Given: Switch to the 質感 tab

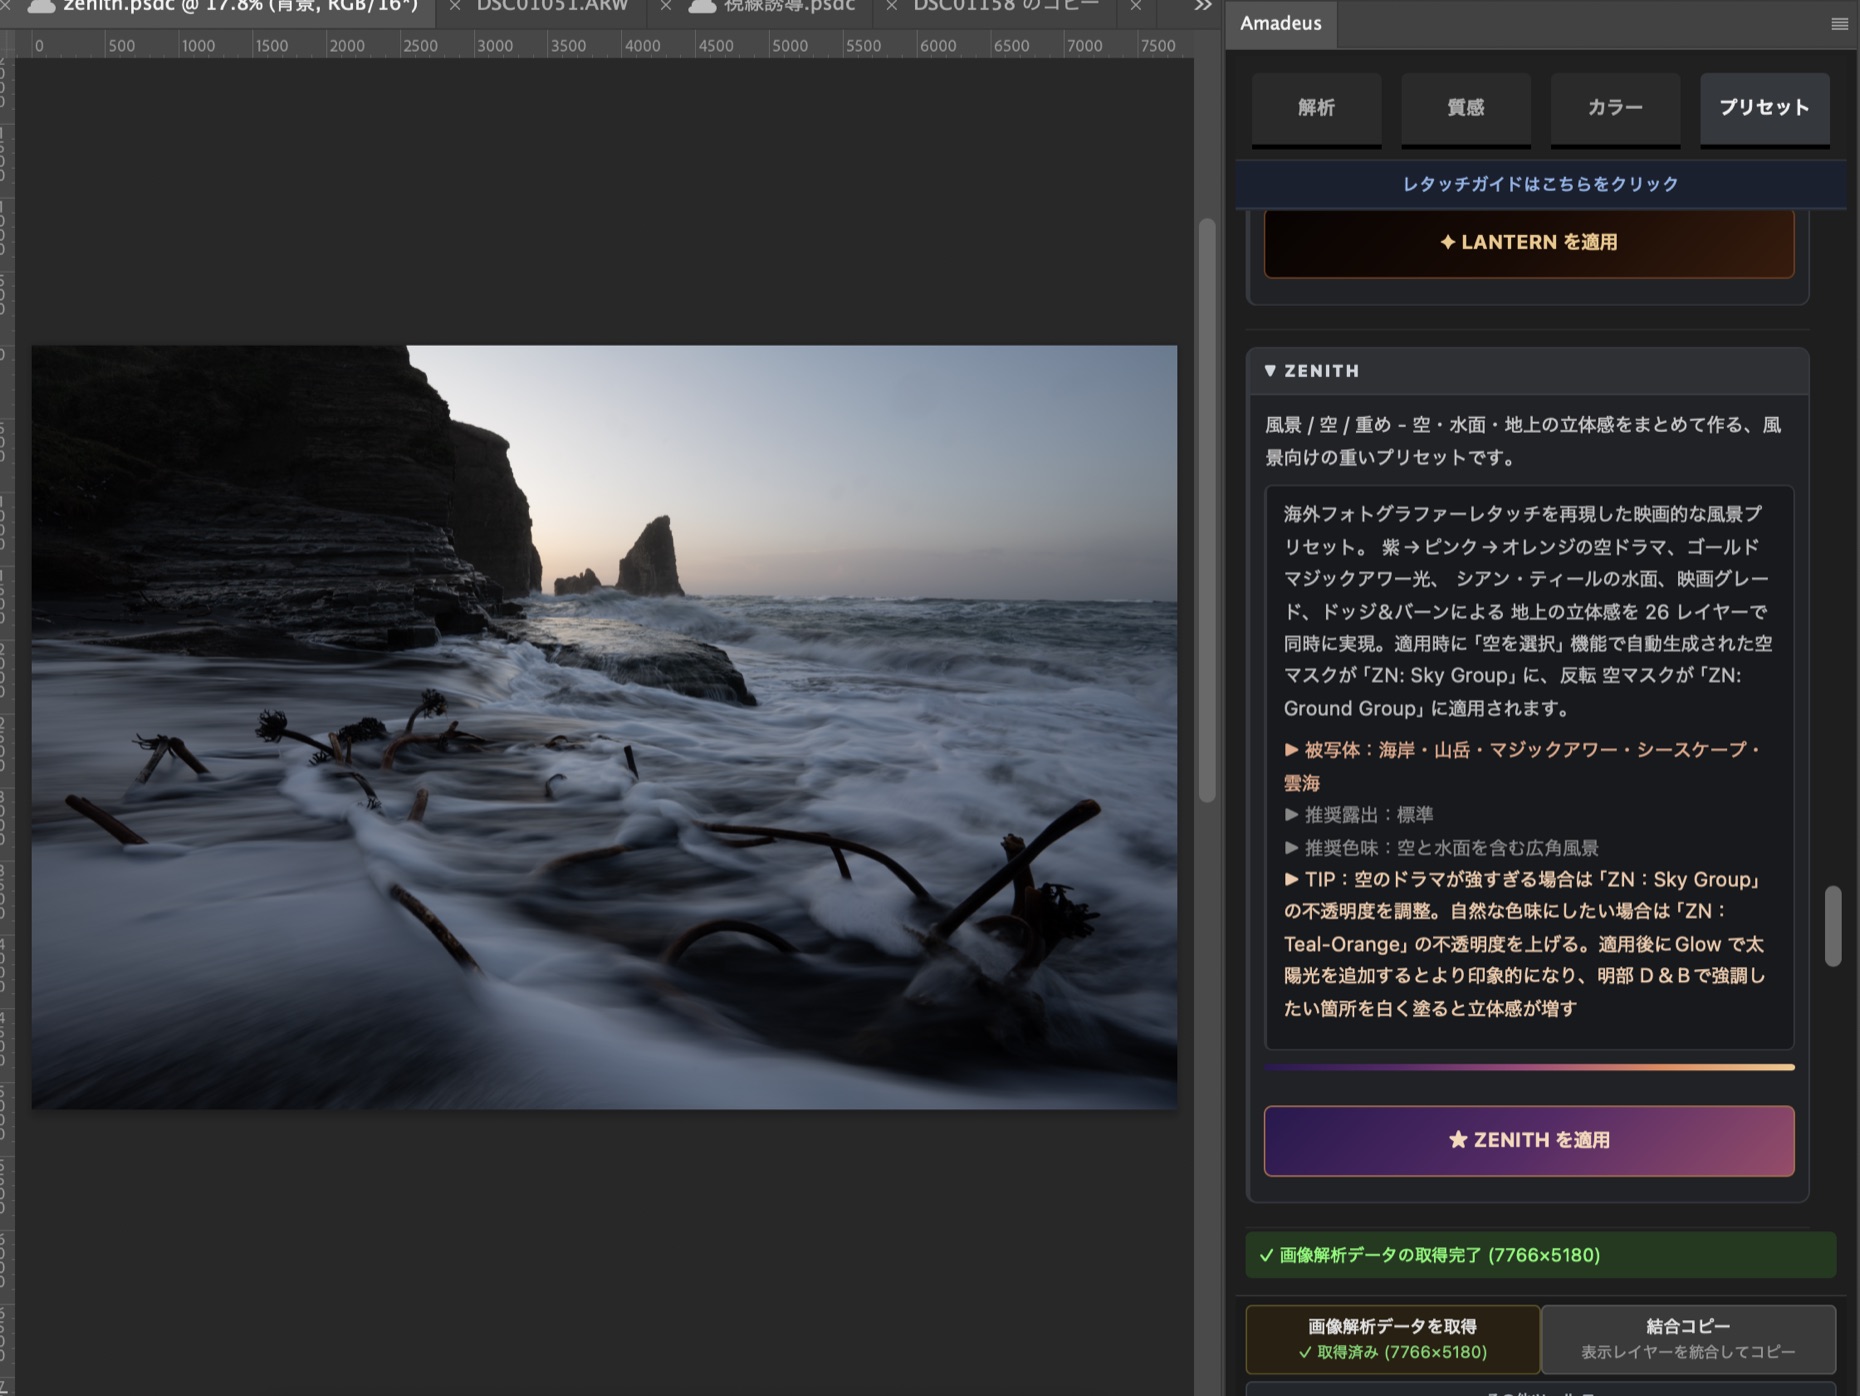Looking at the screenshot, I should coord(1466,108).
